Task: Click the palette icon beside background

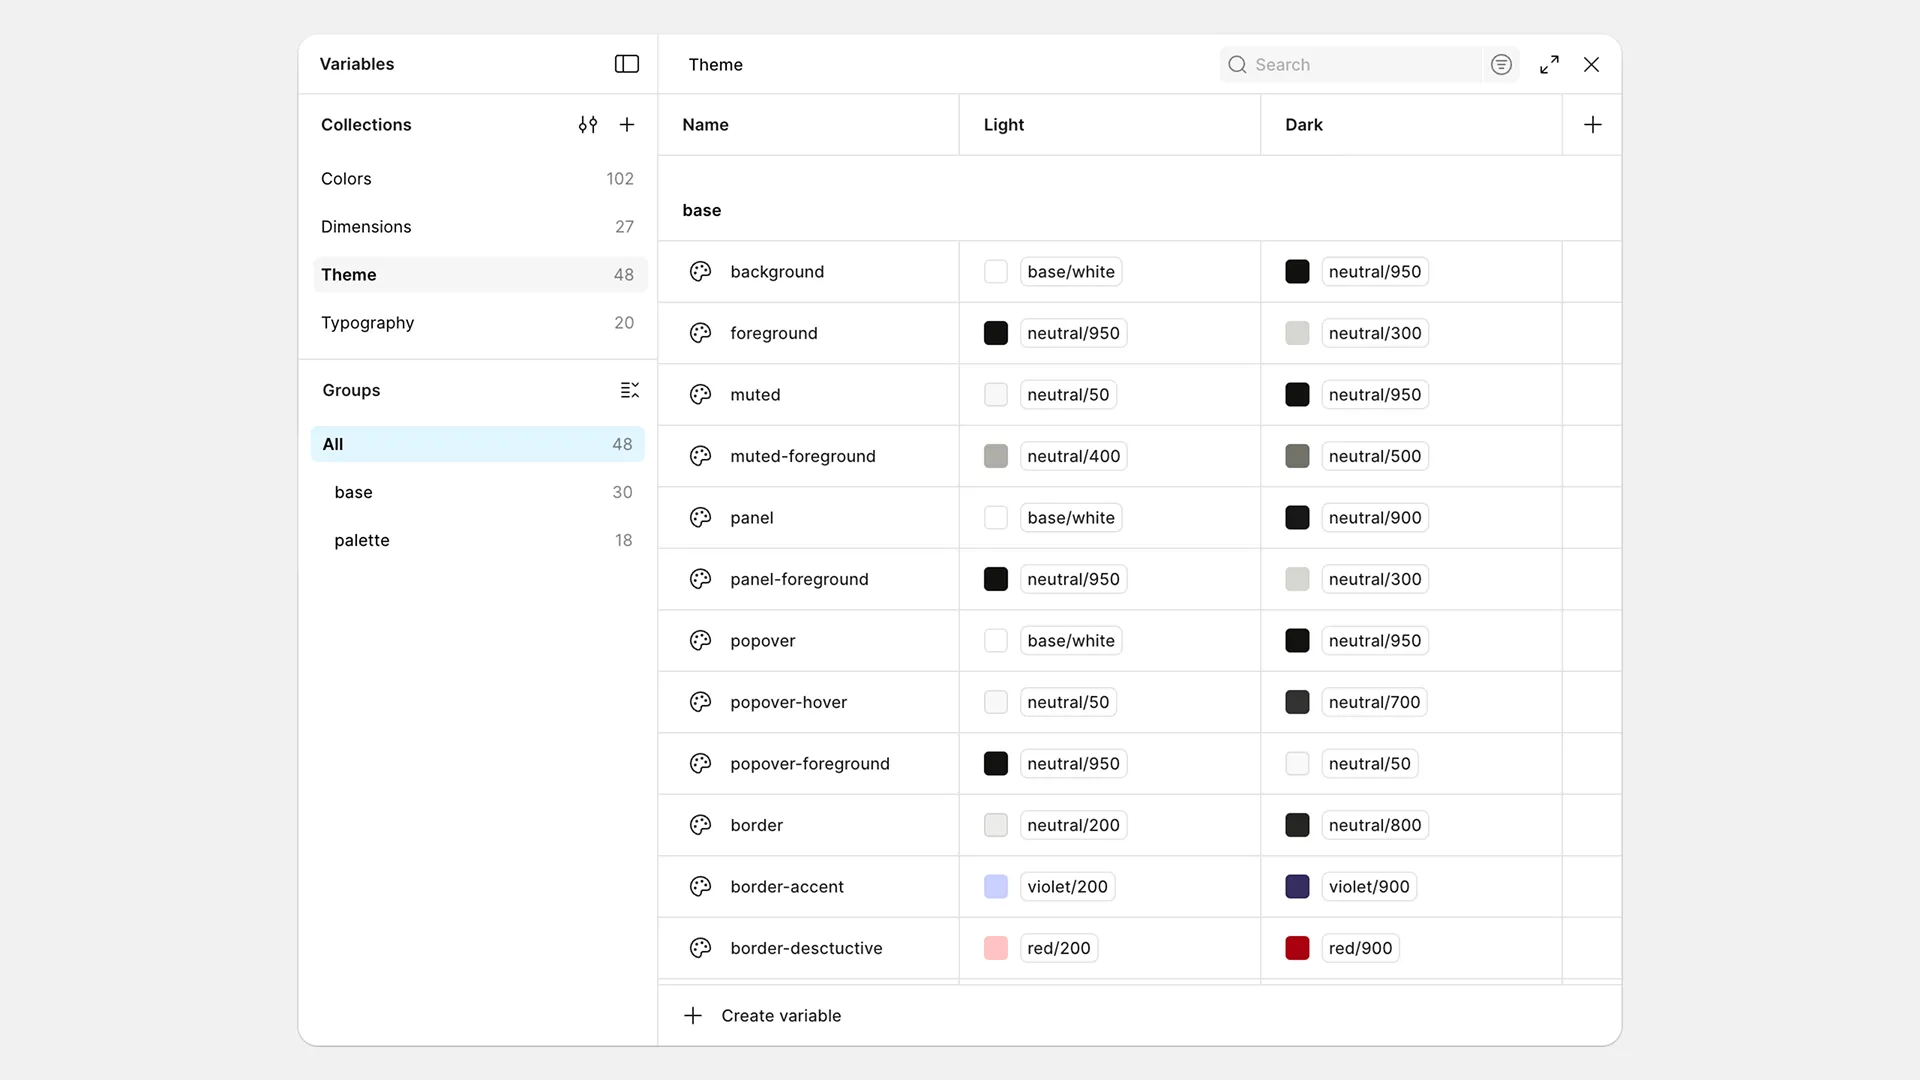Action: click(699, 271)
